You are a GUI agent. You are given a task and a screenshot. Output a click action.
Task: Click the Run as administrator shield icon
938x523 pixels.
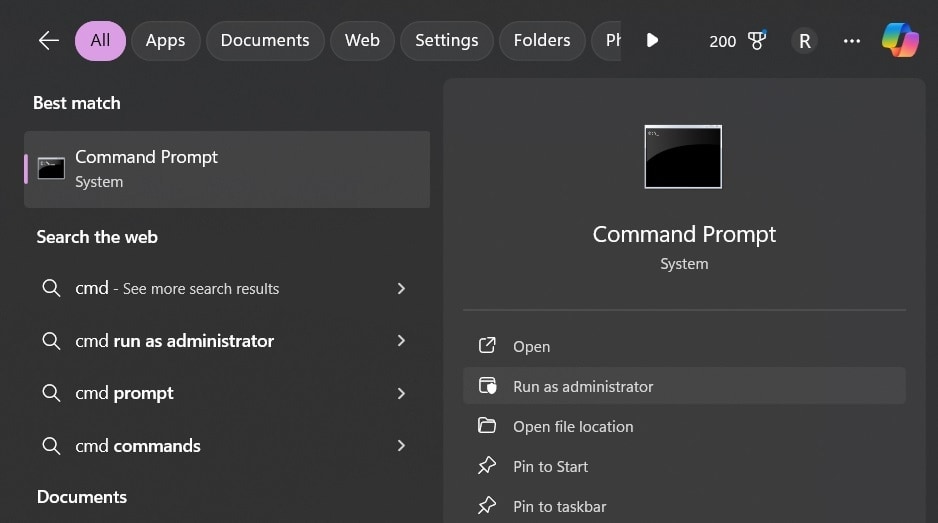[x=488, y=386]
